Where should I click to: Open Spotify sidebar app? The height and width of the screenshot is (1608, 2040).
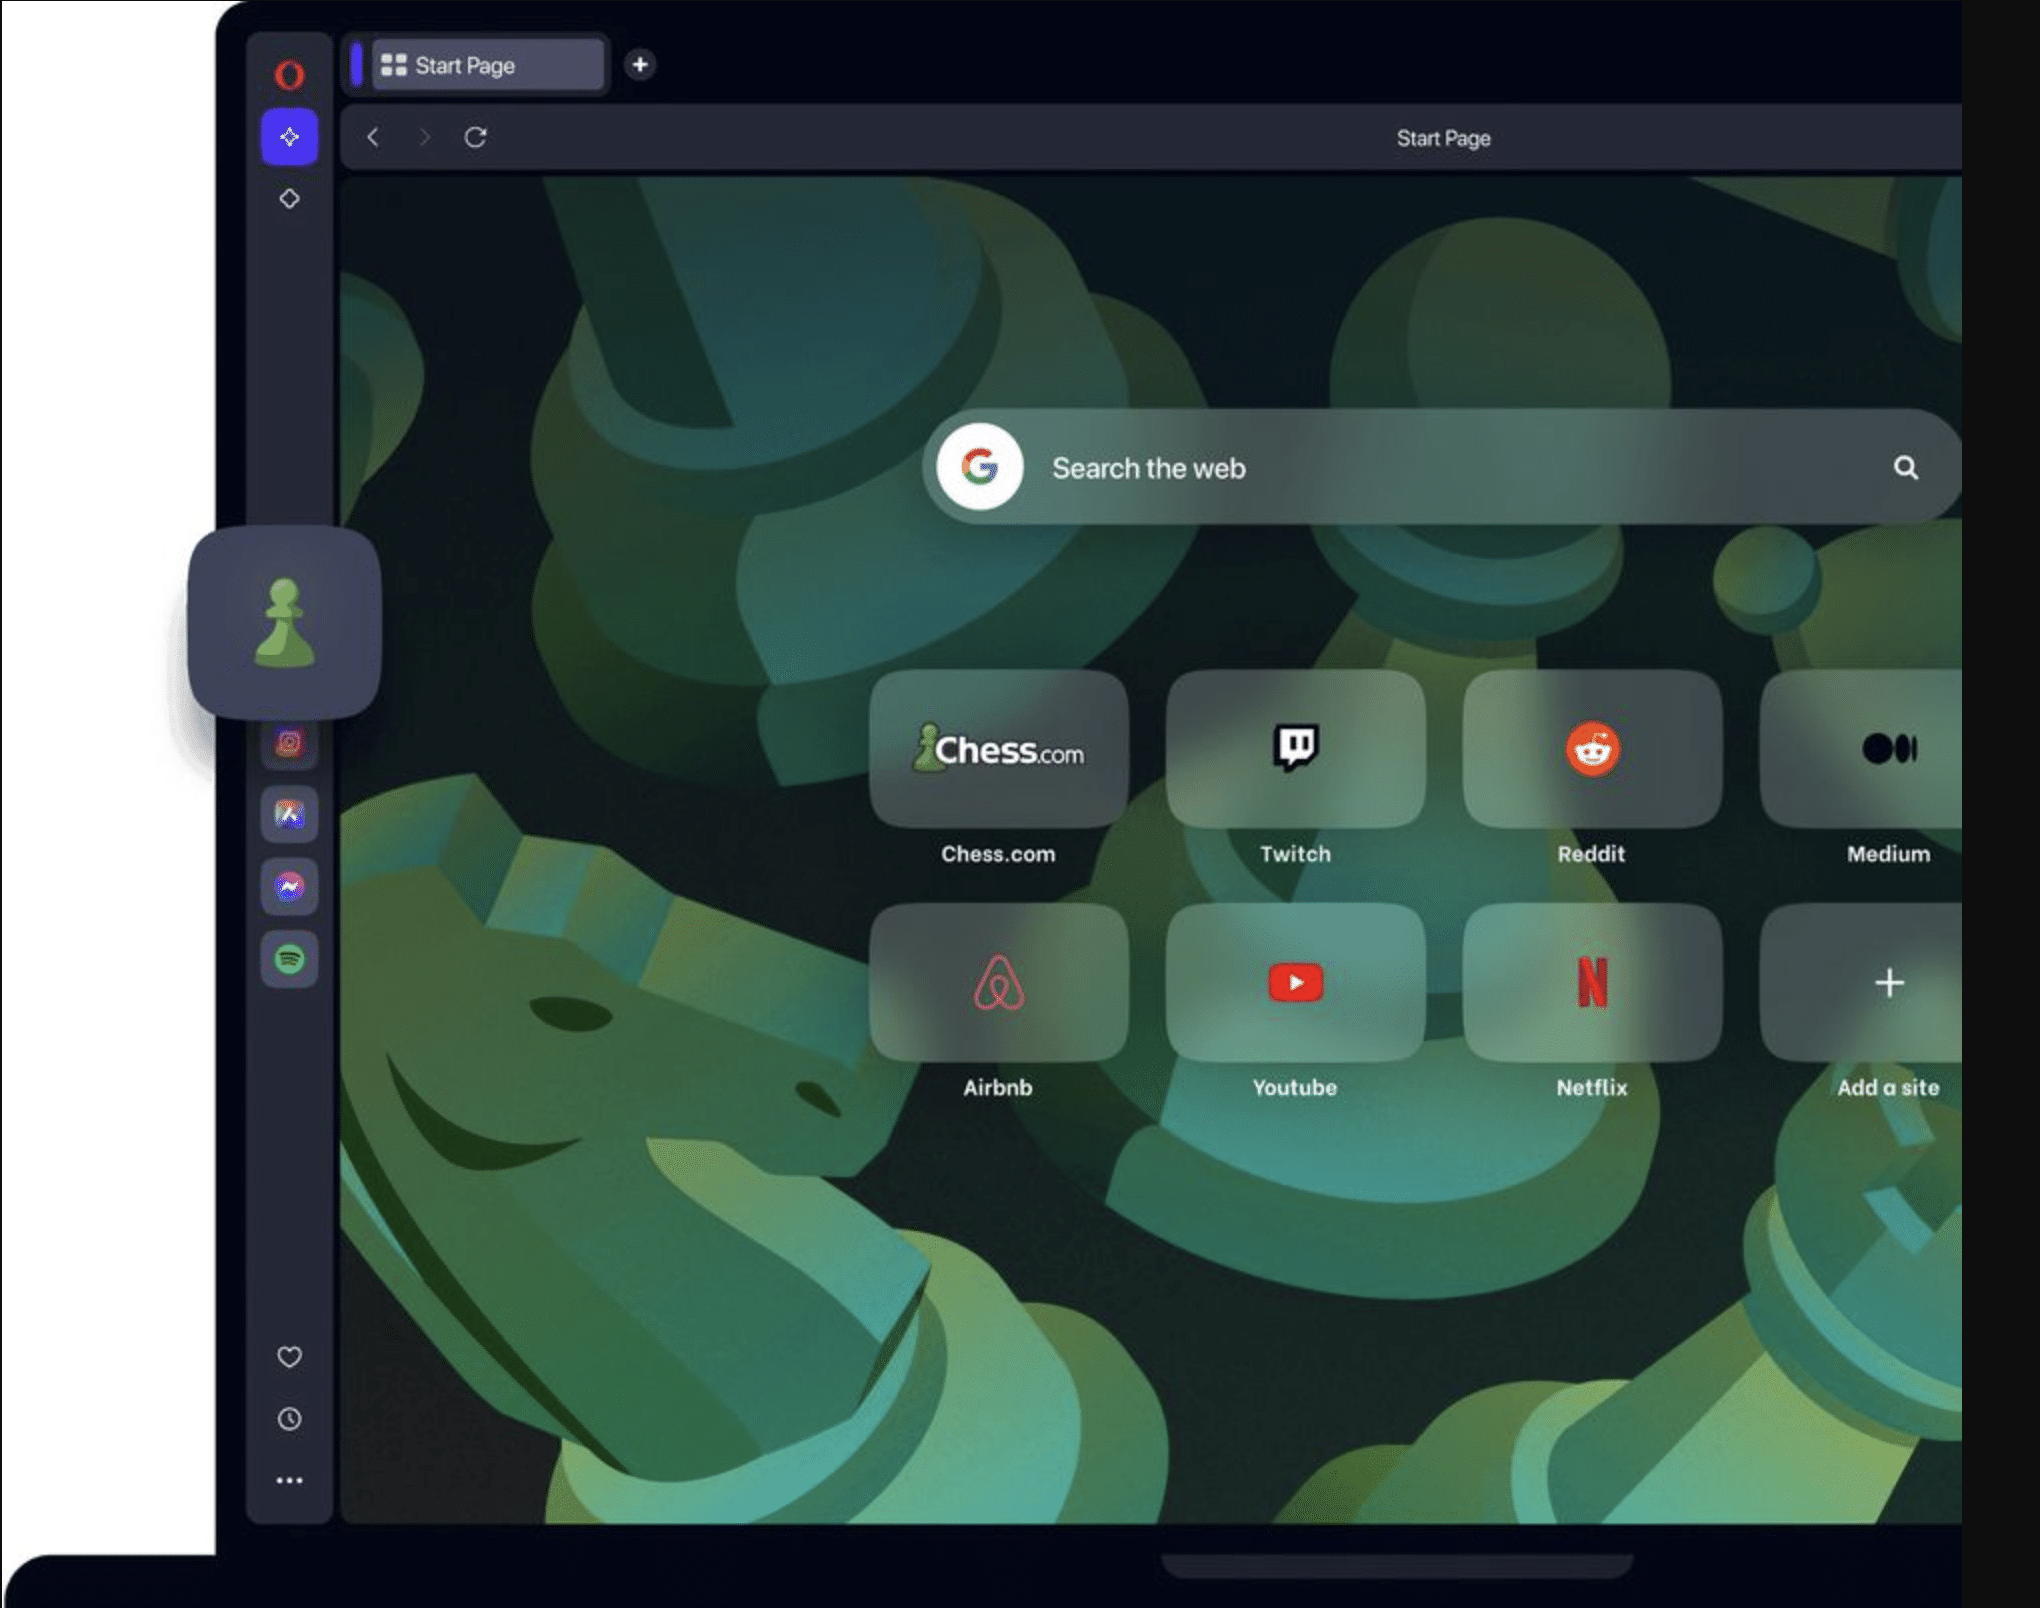pos(288,957)
